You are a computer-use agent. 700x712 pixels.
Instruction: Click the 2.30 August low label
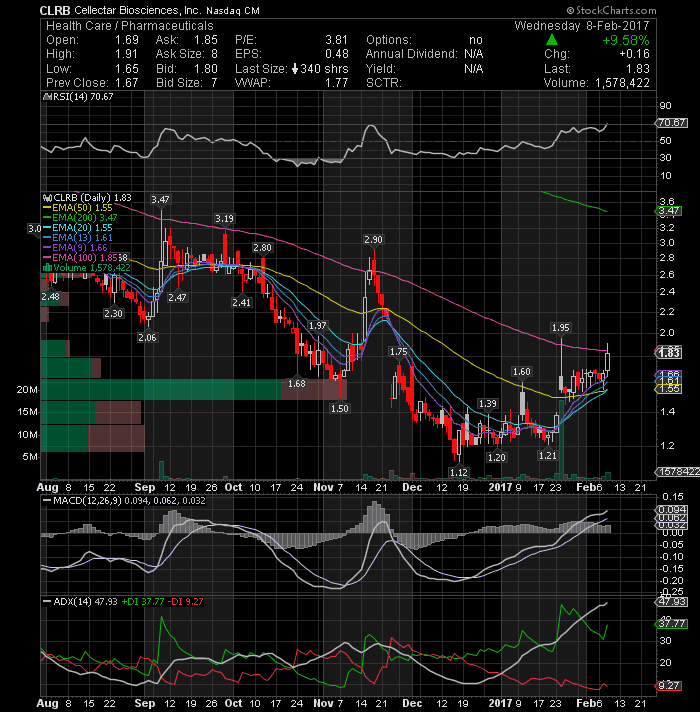[113, 313]
